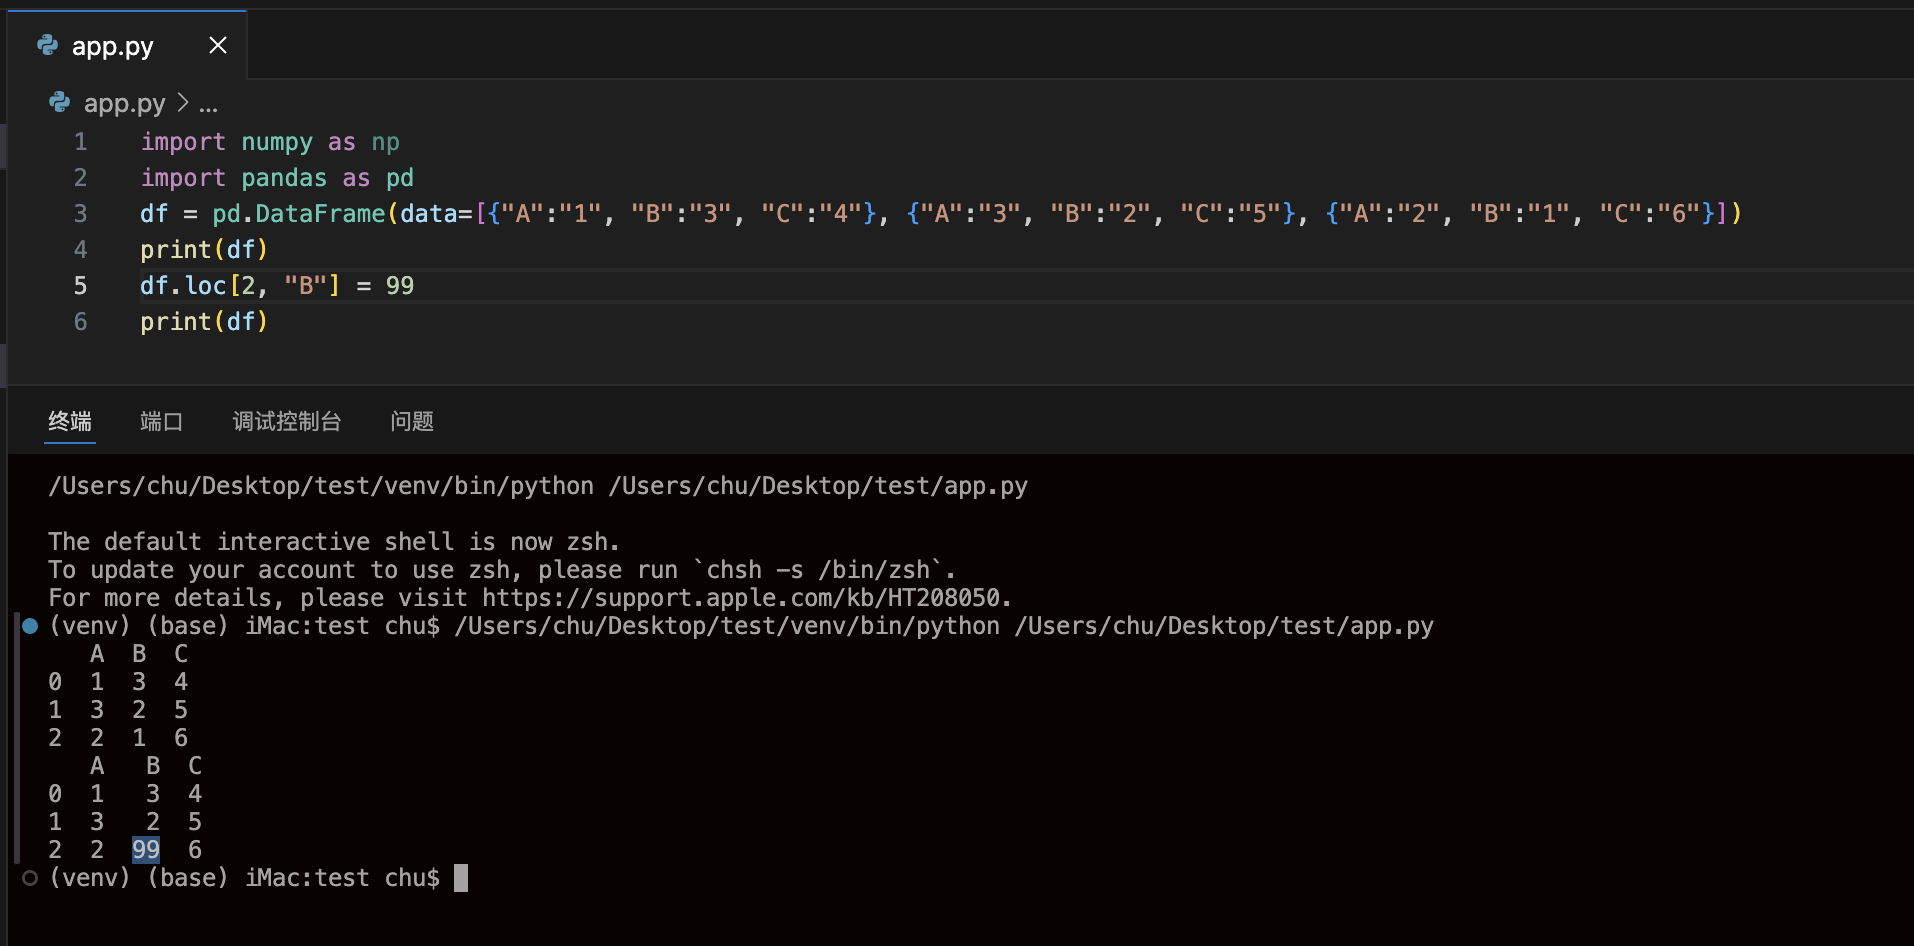Expand the breadcrumb chevron after app.py
The image size is (1914, 946).
click(x=183, y=103)
